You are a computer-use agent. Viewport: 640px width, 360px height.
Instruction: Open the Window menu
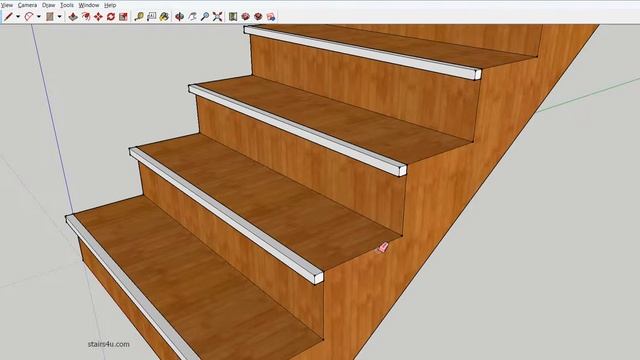(89, 5)
